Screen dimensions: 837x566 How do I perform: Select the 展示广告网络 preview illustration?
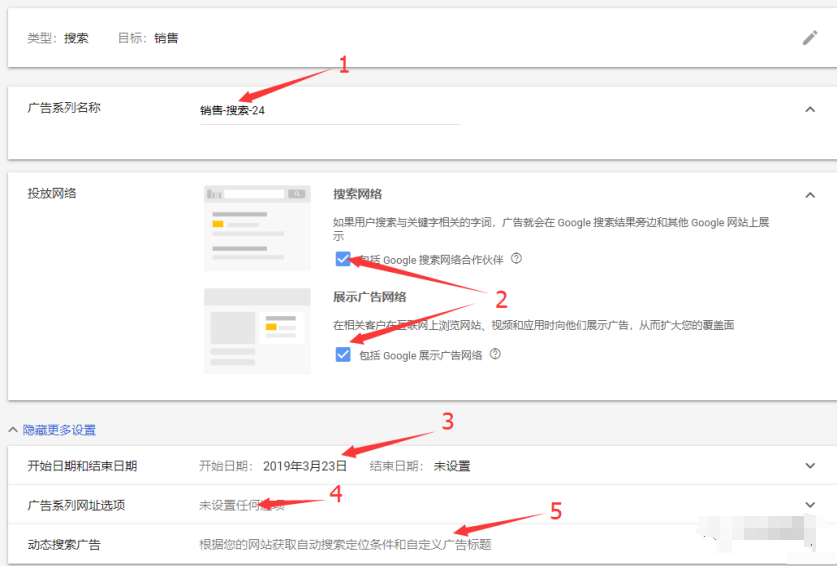pyautogui.click(x=257, y=331)
